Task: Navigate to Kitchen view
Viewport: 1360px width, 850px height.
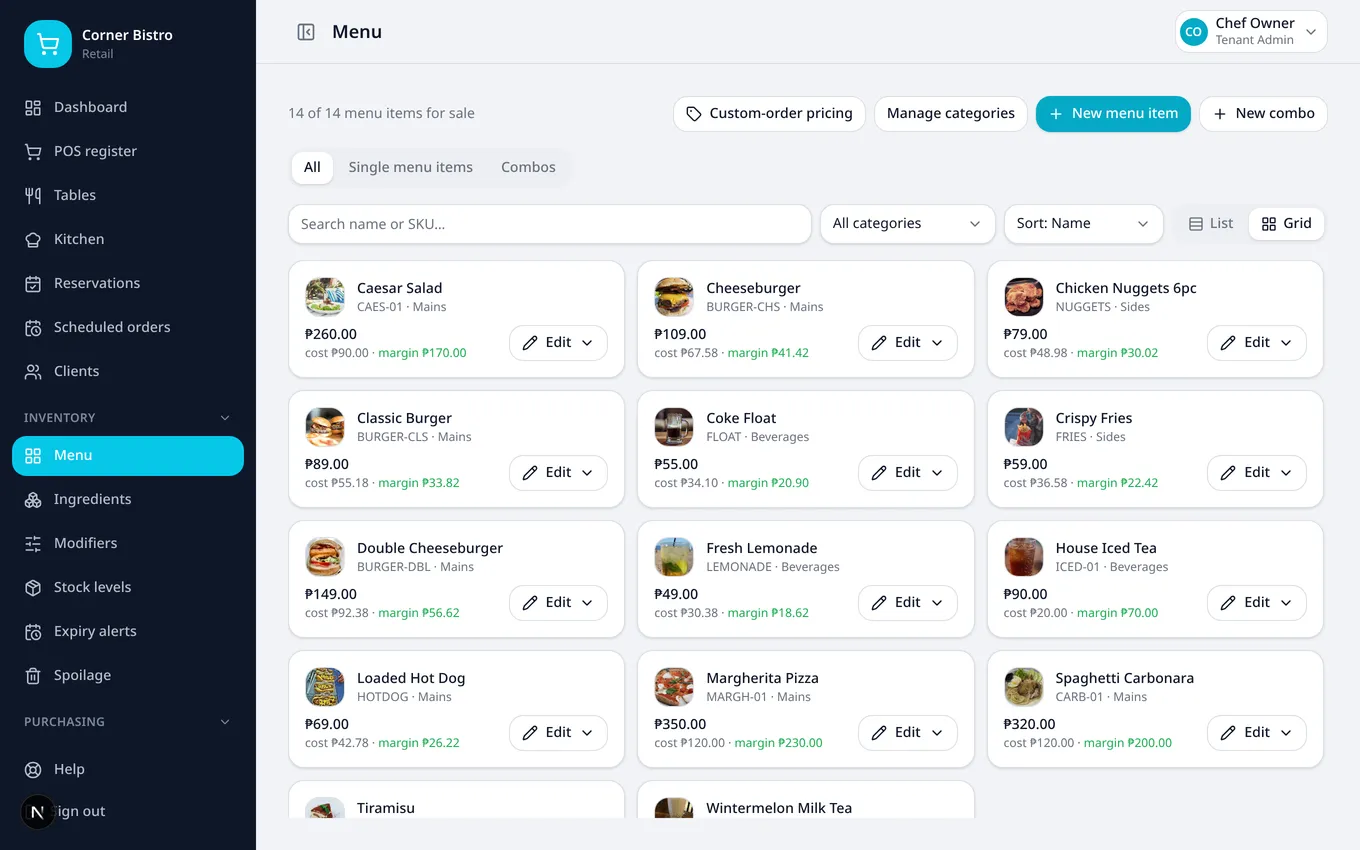Action: click(128, 239)
